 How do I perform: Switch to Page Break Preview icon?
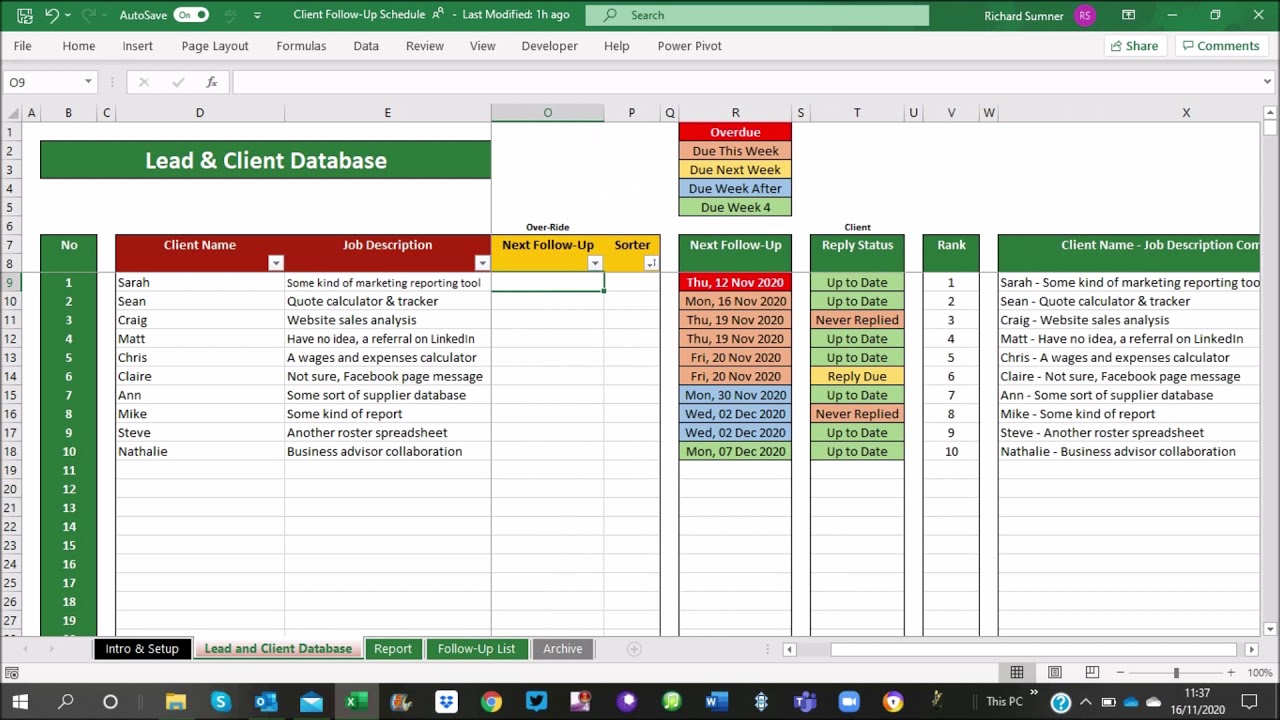click(1092, 673)
